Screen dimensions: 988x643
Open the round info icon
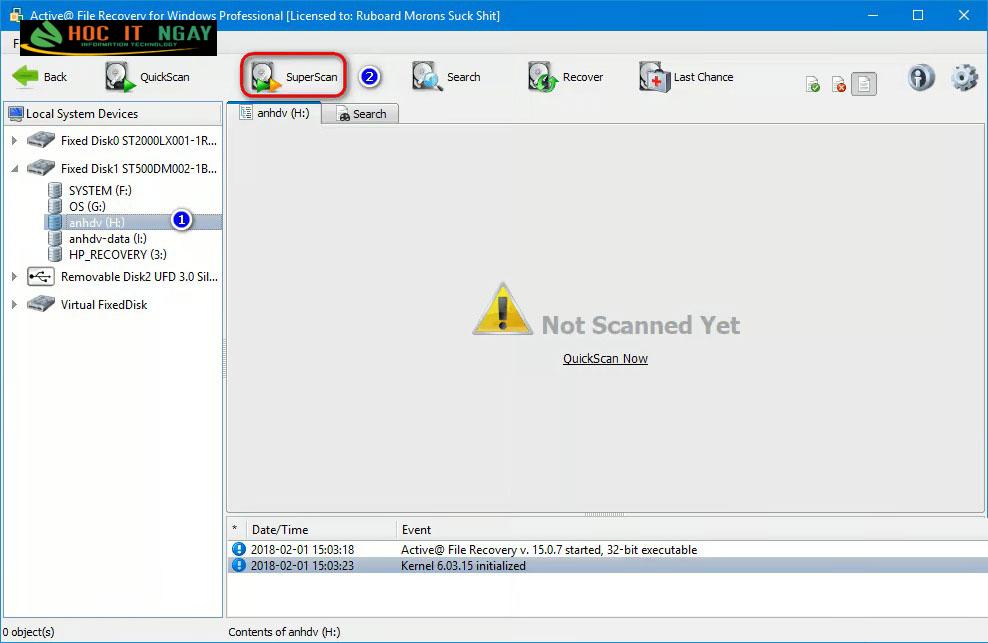point(921,78)
